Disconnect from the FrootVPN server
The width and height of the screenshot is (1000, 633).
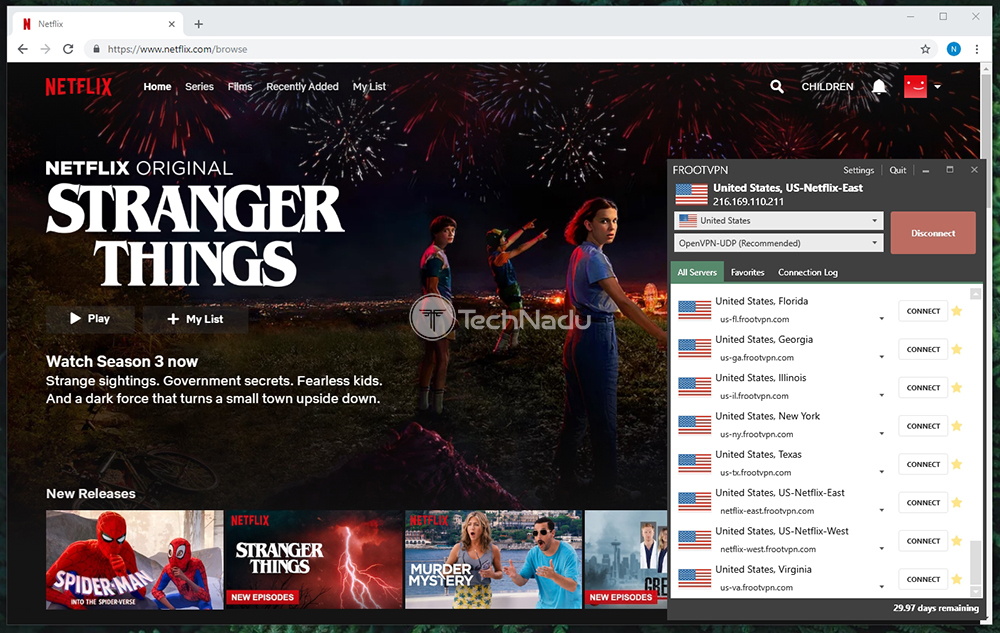[933, 233]
